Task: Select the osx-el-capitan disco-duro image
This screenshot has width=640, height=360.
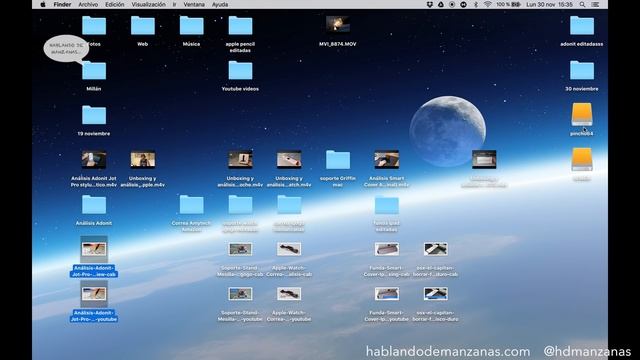Action: 435,294
